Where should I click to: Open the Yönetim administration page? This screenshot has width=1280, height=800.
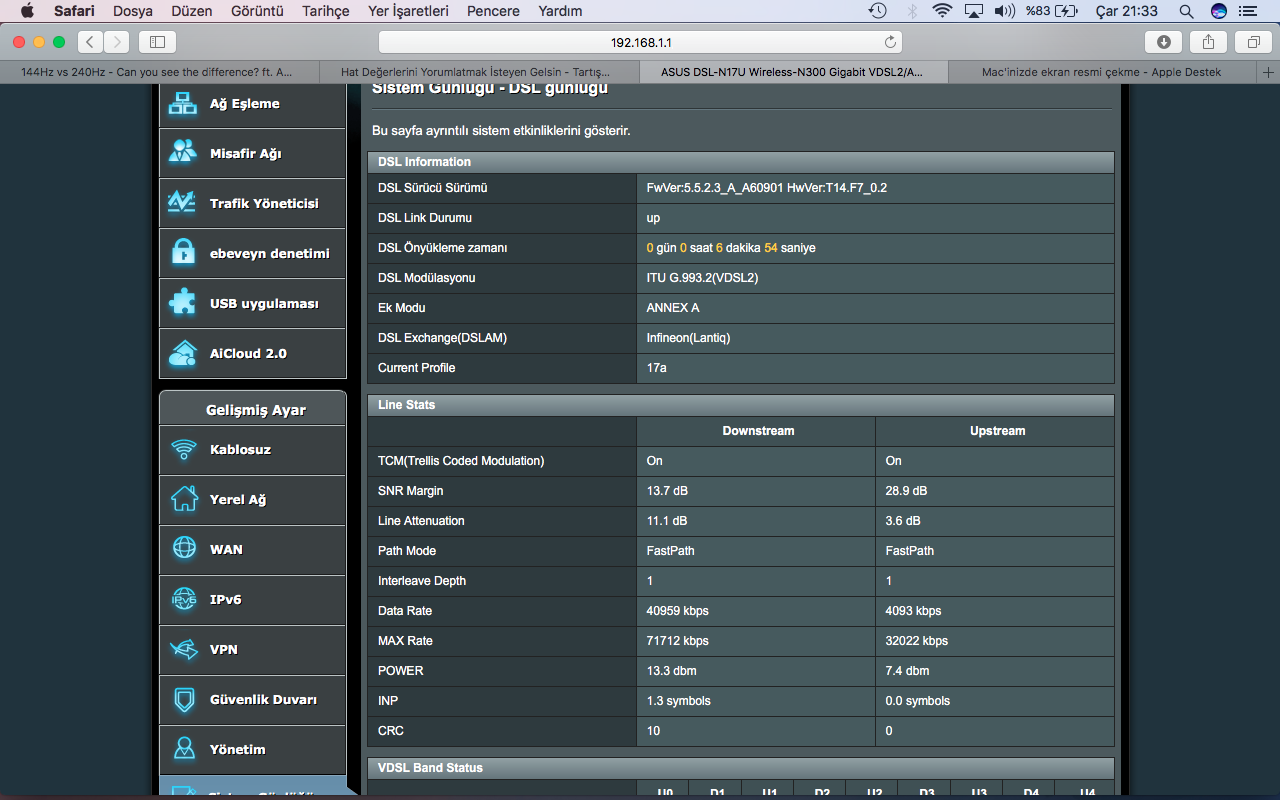[x=237, y=750]
